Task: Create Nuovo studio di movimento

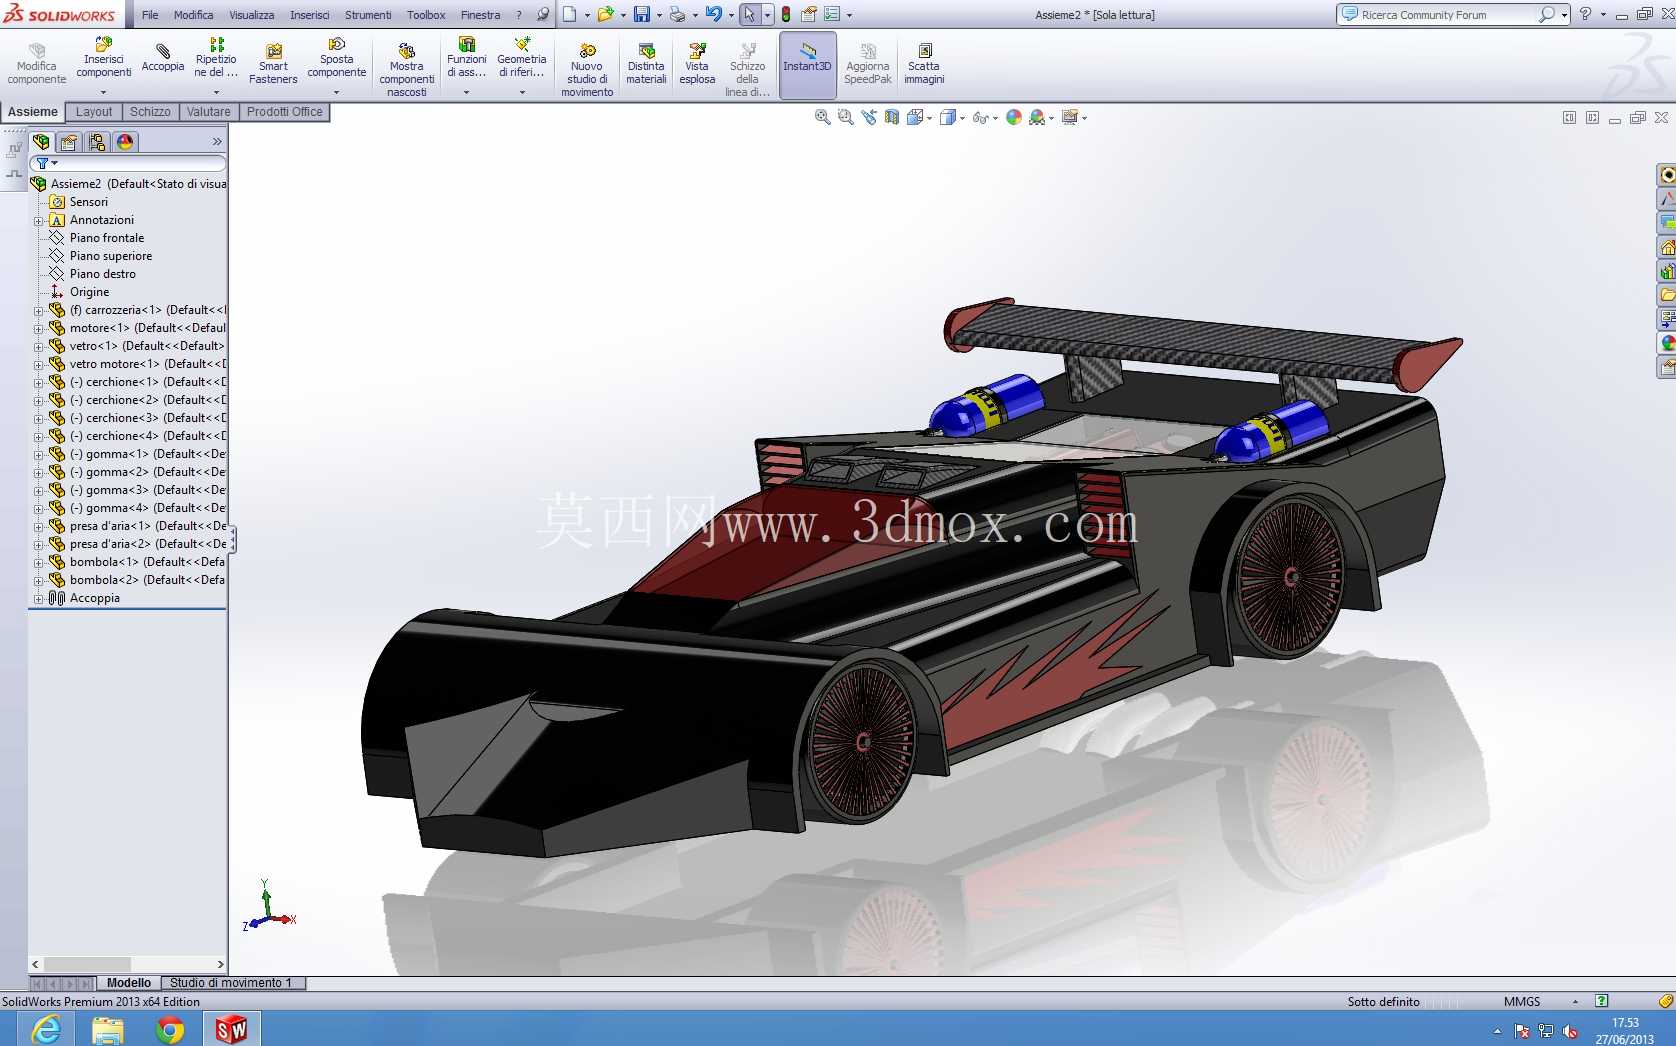Action: point(587,70)
